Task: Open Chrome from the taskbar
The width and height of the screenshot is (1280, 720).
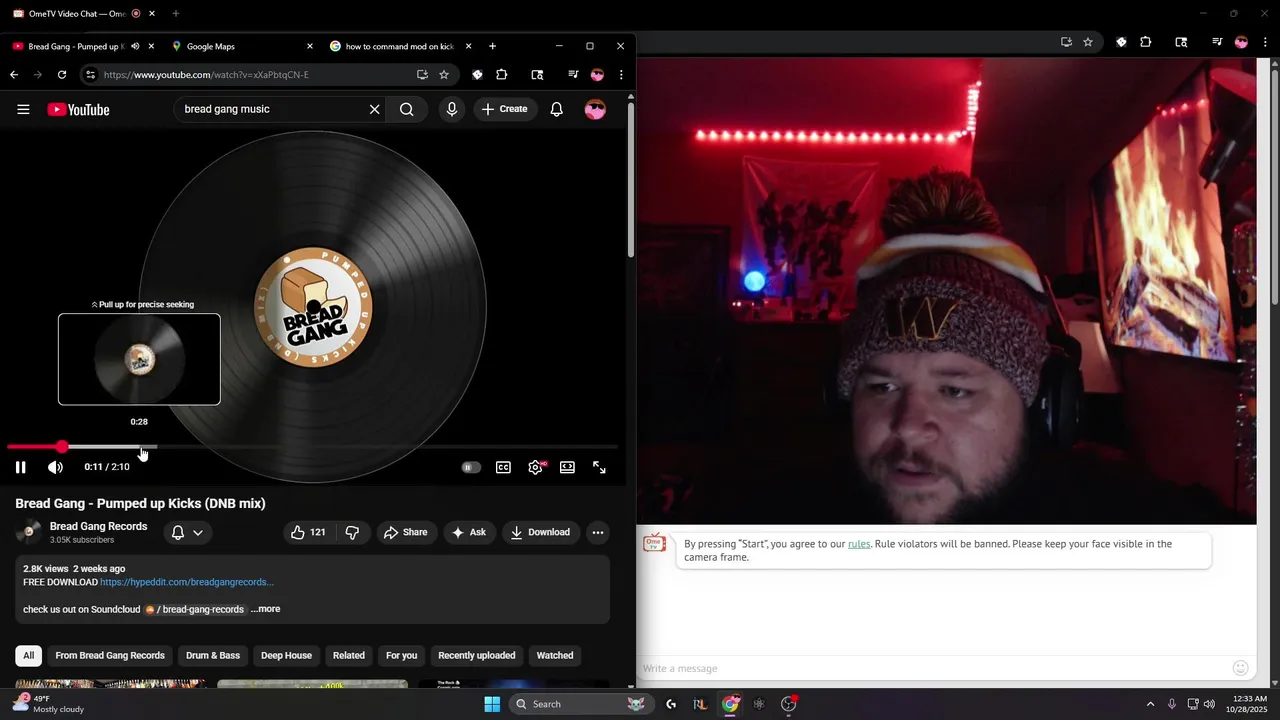Action: point(731,704)
